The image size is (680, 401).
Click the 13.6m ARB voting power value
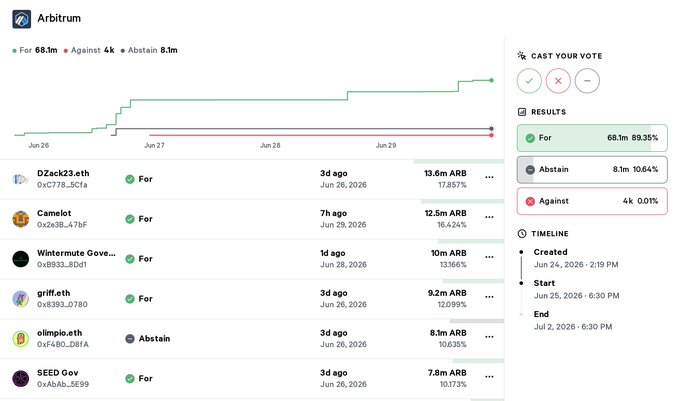445,173
